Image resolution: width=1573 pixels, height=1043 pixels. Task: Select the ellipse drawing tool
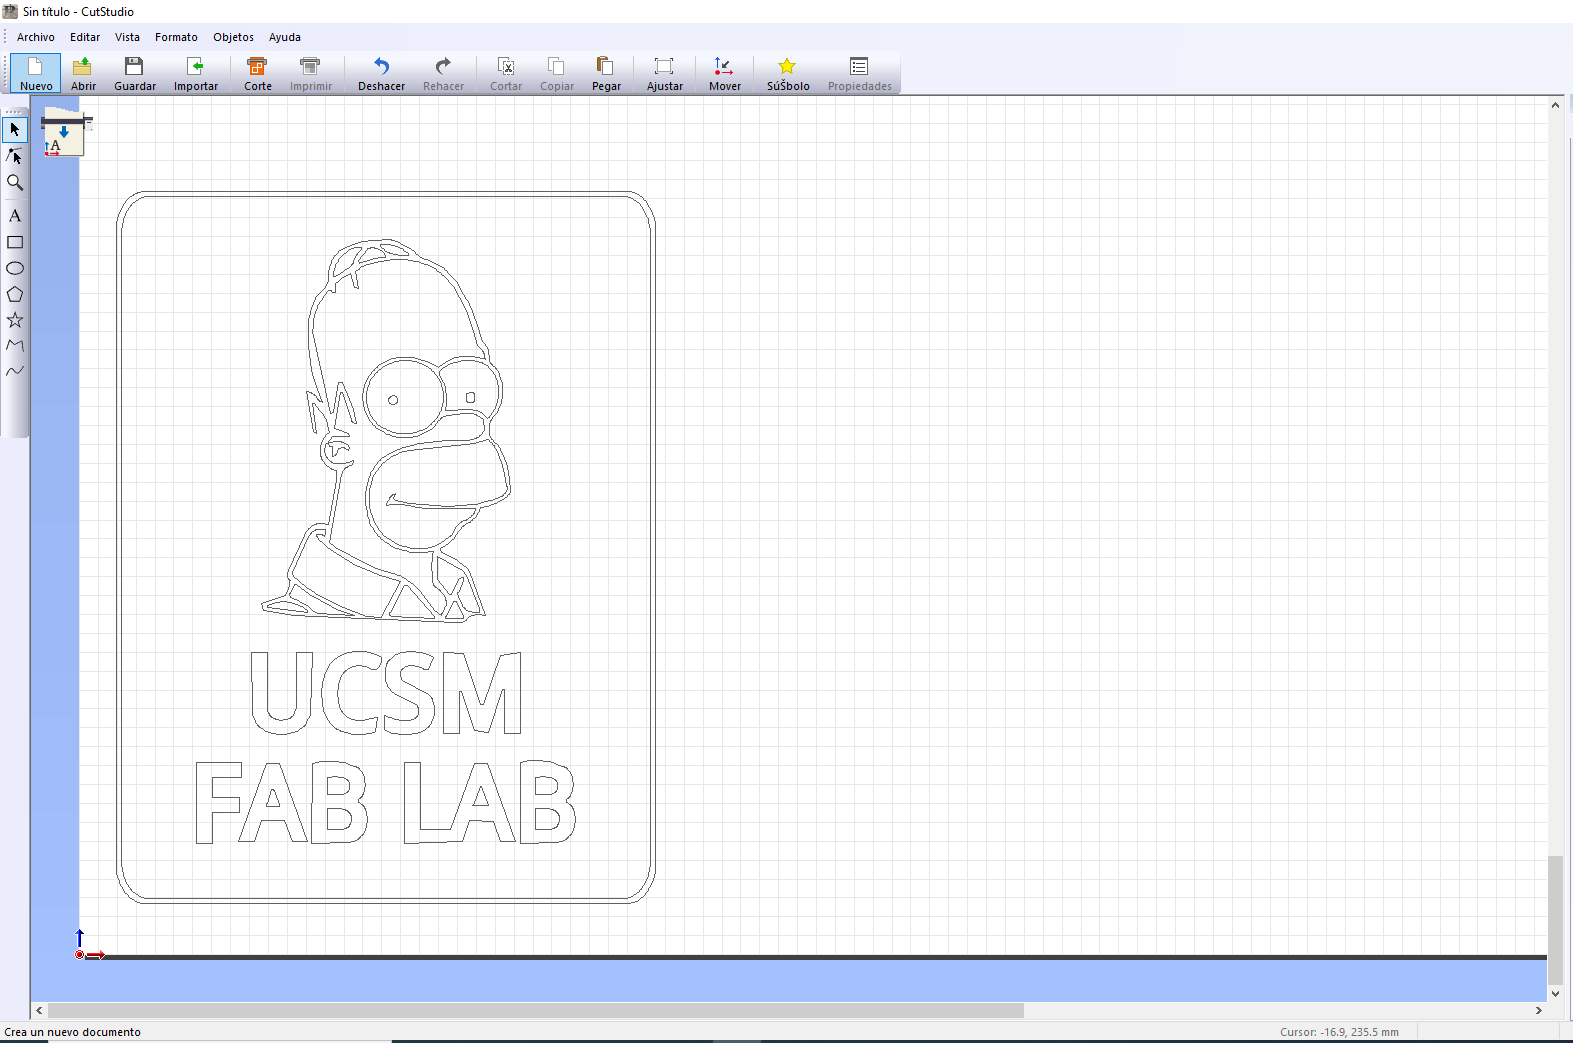pos(15,268)
